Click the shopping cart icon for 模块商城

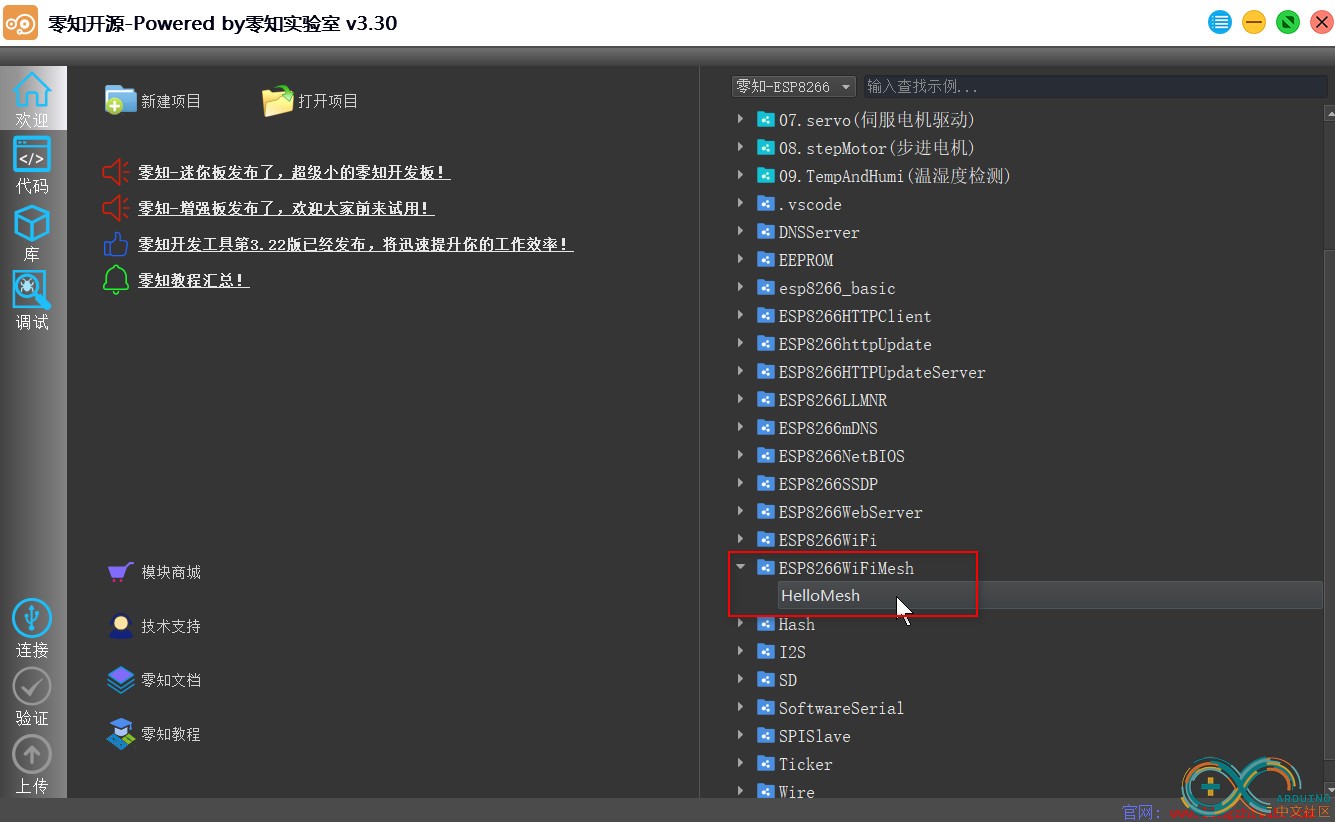click(x=120, y=572)
